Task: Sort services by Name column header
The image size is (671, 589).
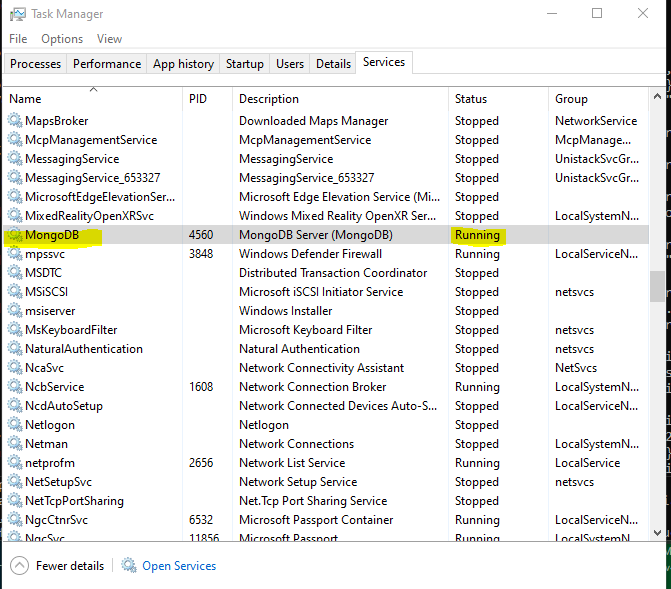Action: point(26,99)
